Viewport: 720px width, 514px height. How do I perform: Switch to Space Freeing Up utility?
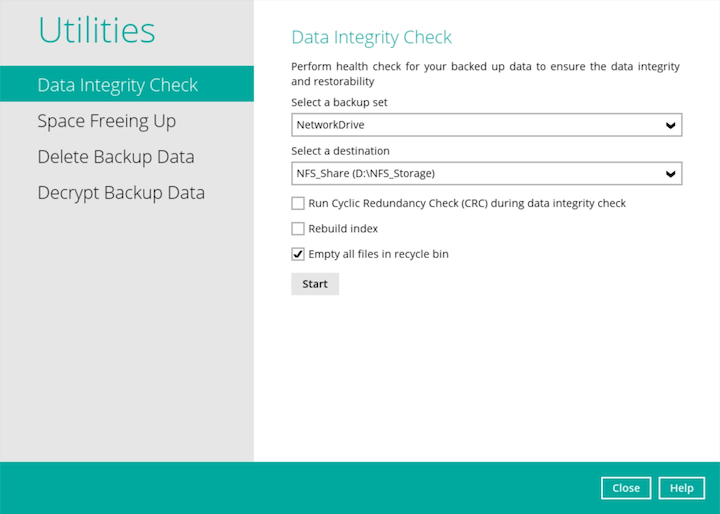coord(106,121)
